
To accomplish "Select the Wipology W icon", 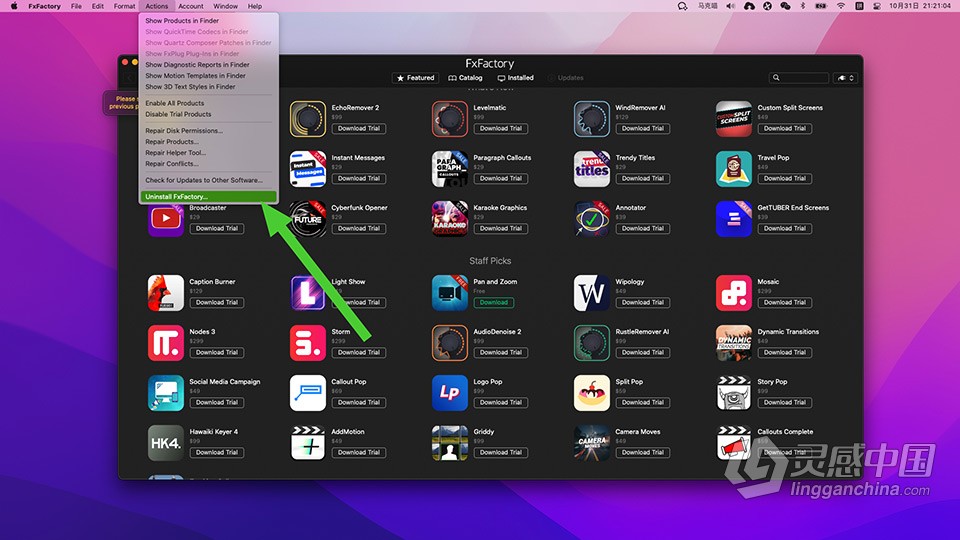I will tap(591, 293).
